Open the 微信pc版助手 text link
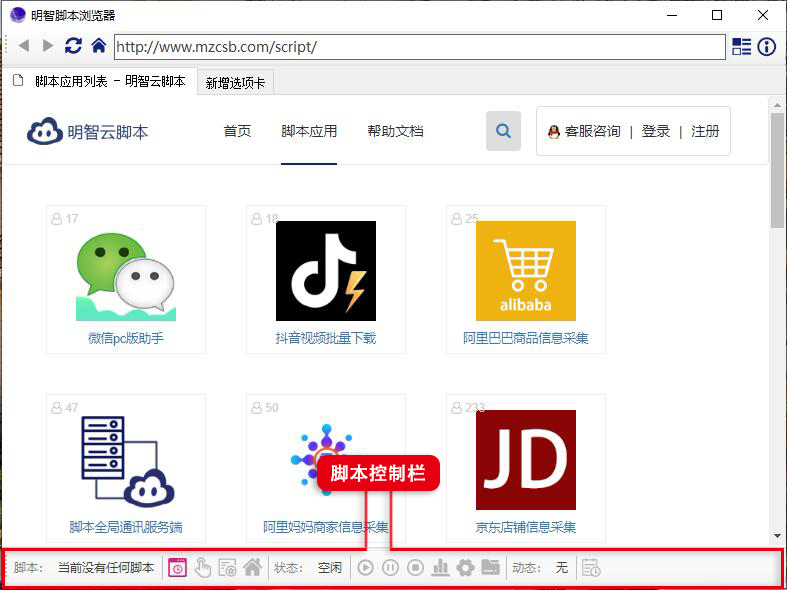Image resolution: width=787 pixels, height=590 pixels. pos(126,338)
